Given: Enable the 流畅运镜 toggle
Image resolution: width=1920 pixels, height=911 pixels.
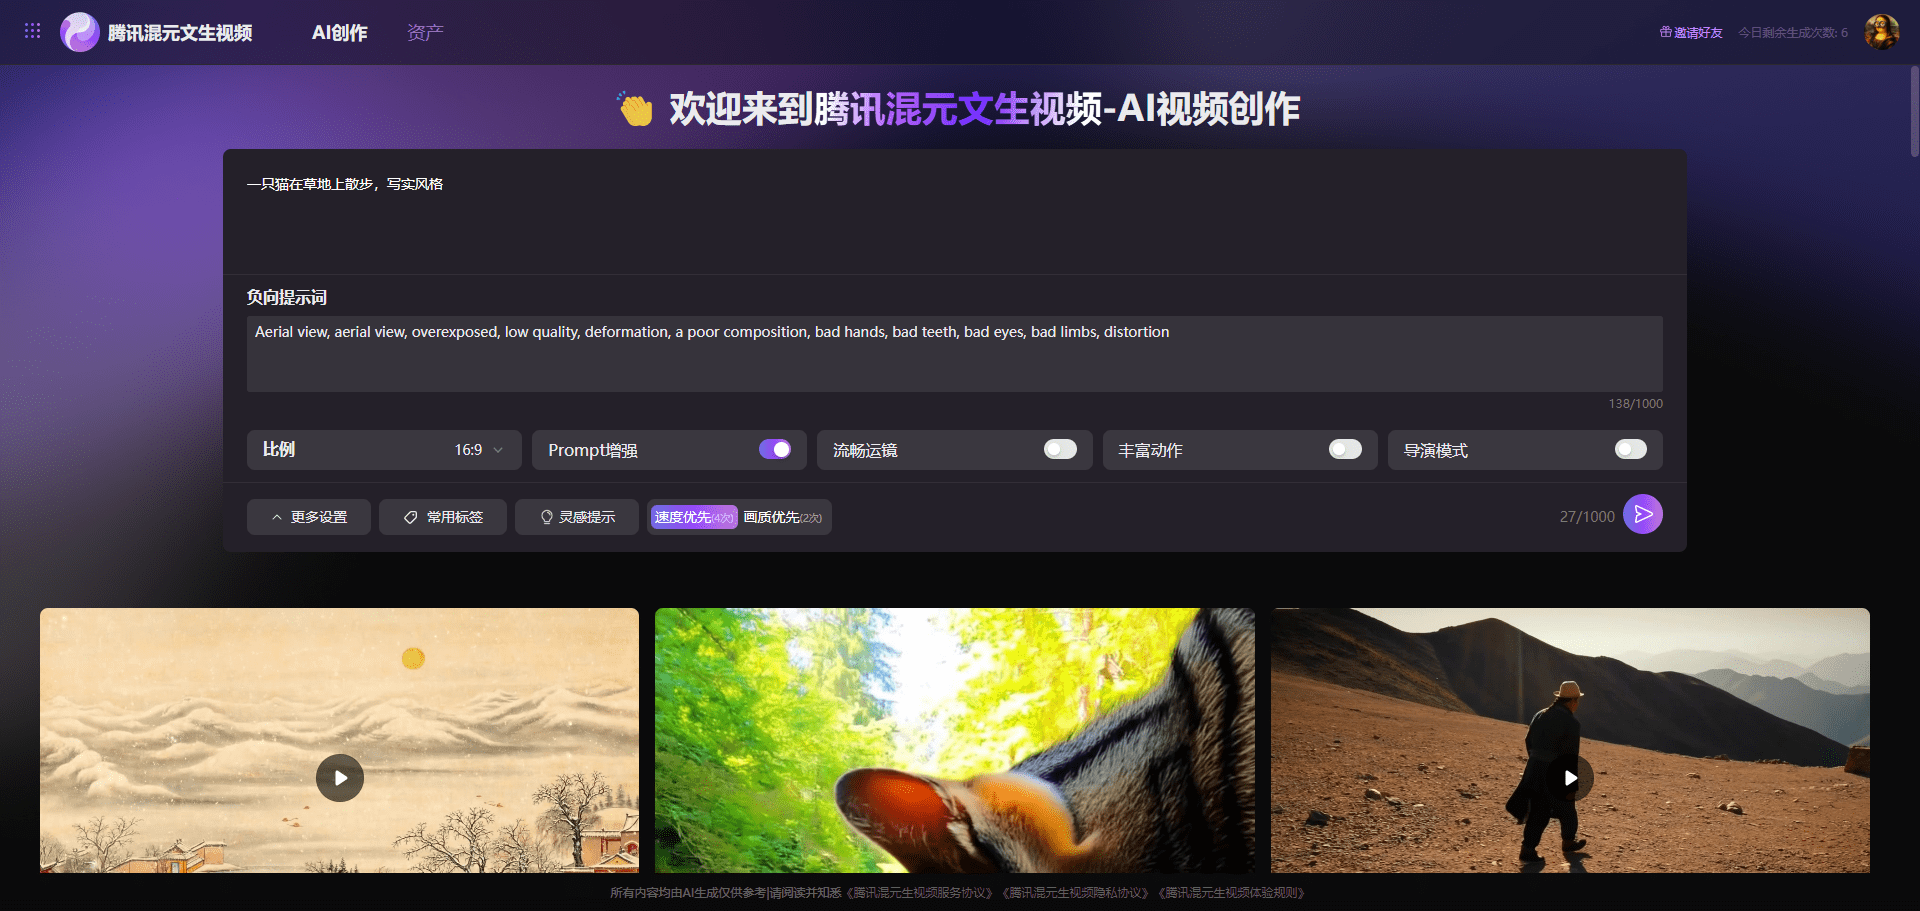Looking at the screenshot, I should 1060,449.
